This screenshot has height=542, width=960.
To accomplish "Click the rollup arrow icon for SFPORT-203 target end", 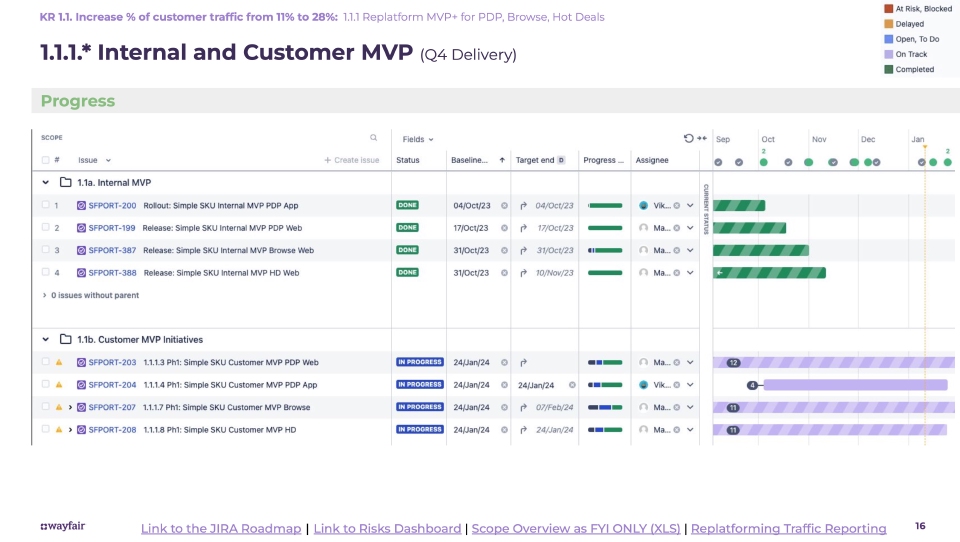I will click(x=523, y=363).
